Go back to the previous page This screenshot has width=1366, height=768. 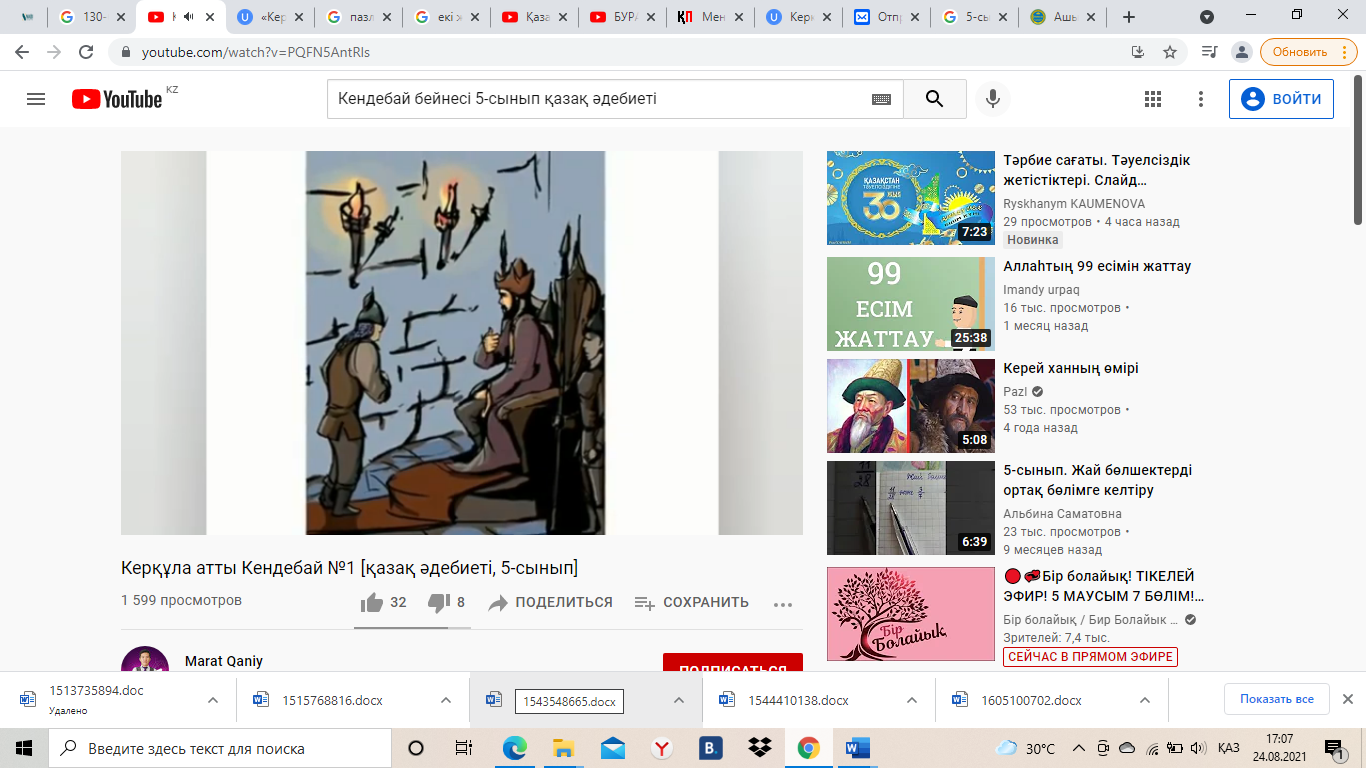[22, 52]
